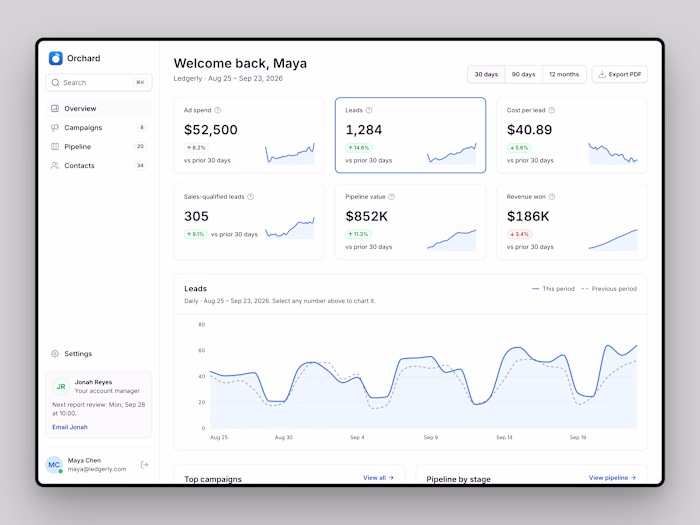
Task: Click the 5.6% decrease badge
Action: pos(519,148)
